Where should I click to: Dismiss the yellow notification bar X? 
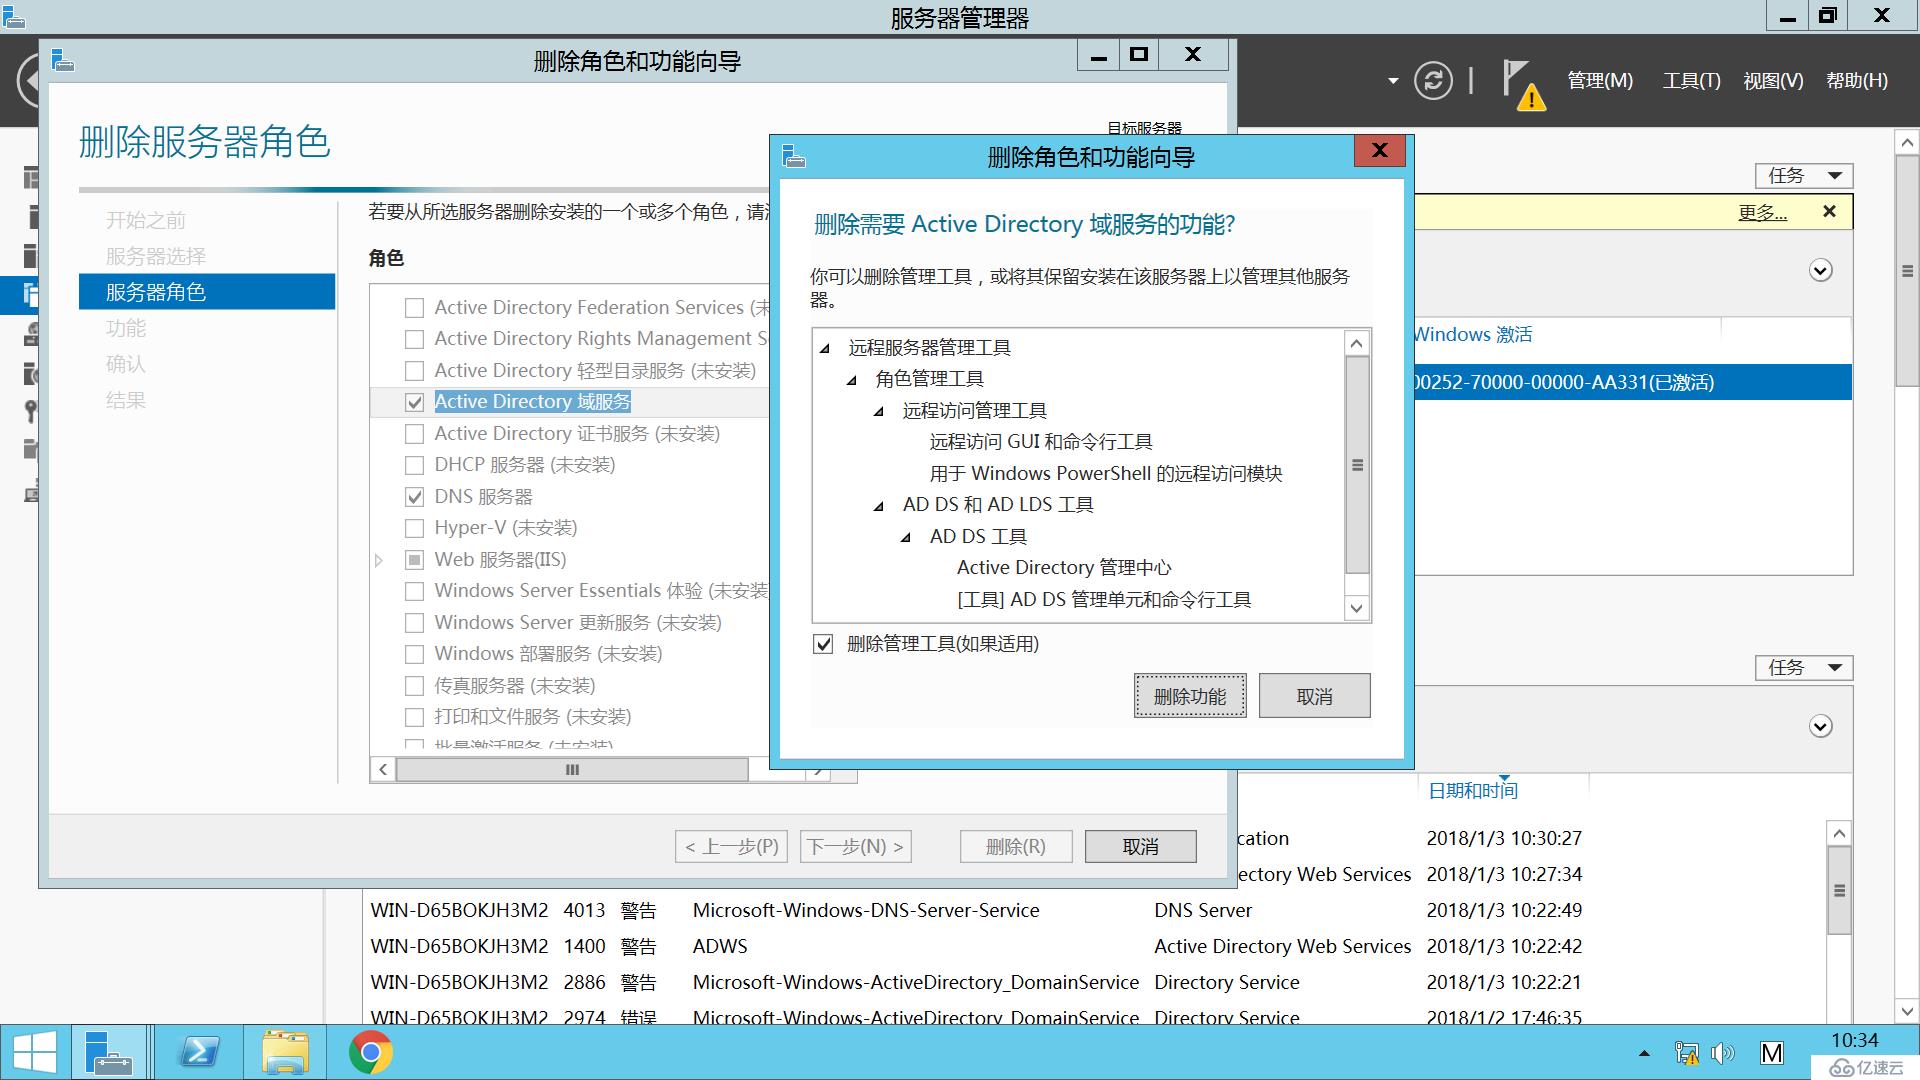(1829, 211)
